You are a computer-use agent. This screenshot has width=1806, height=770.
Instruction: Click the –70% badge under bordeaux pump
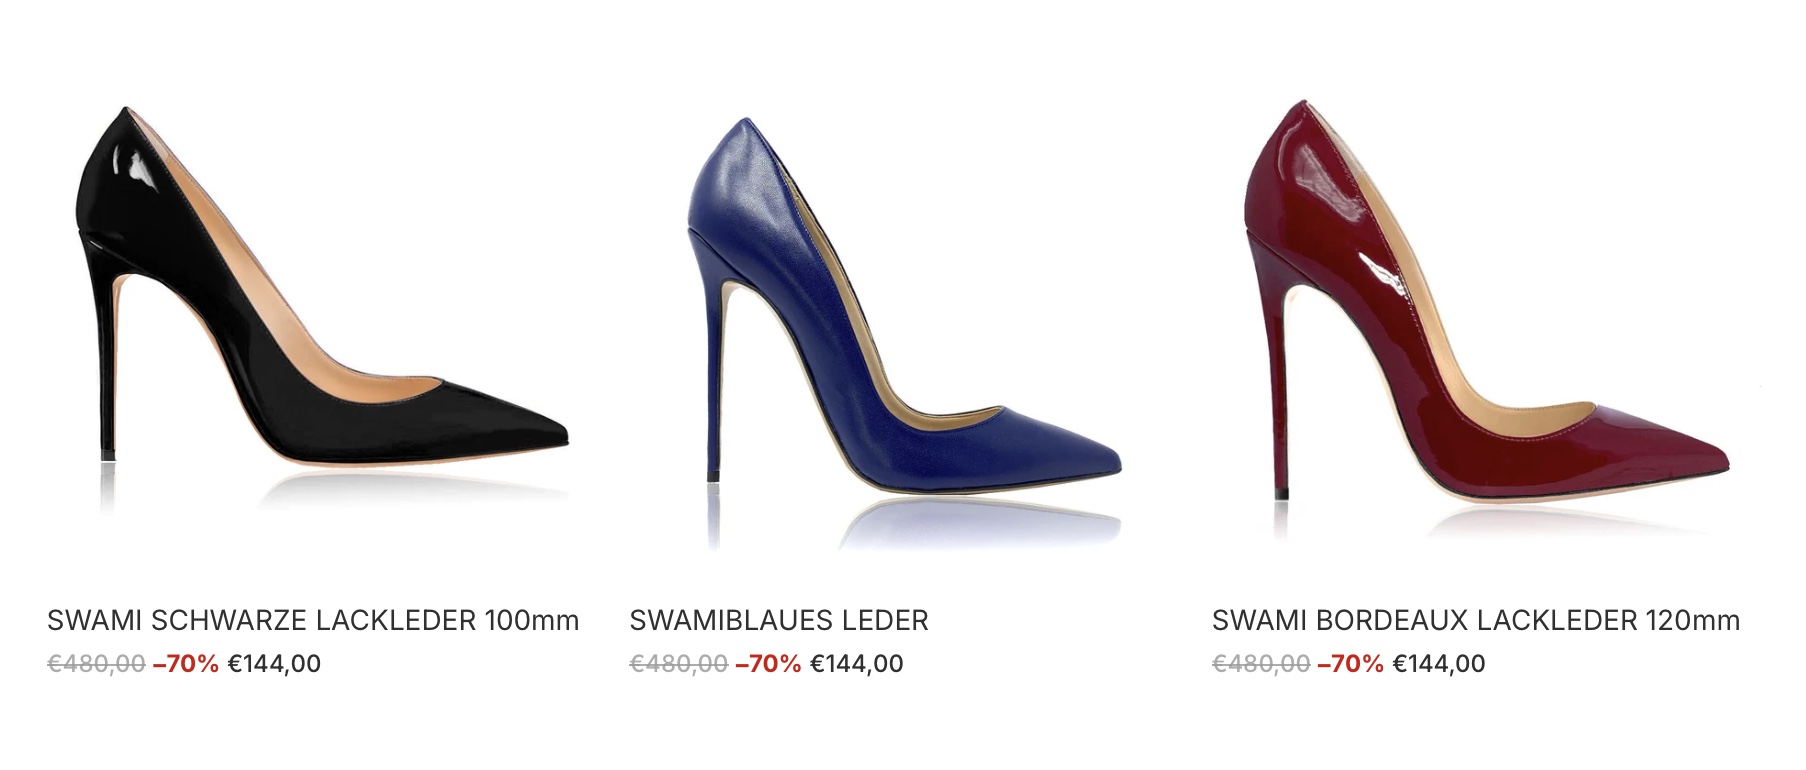pos(1351,663)
